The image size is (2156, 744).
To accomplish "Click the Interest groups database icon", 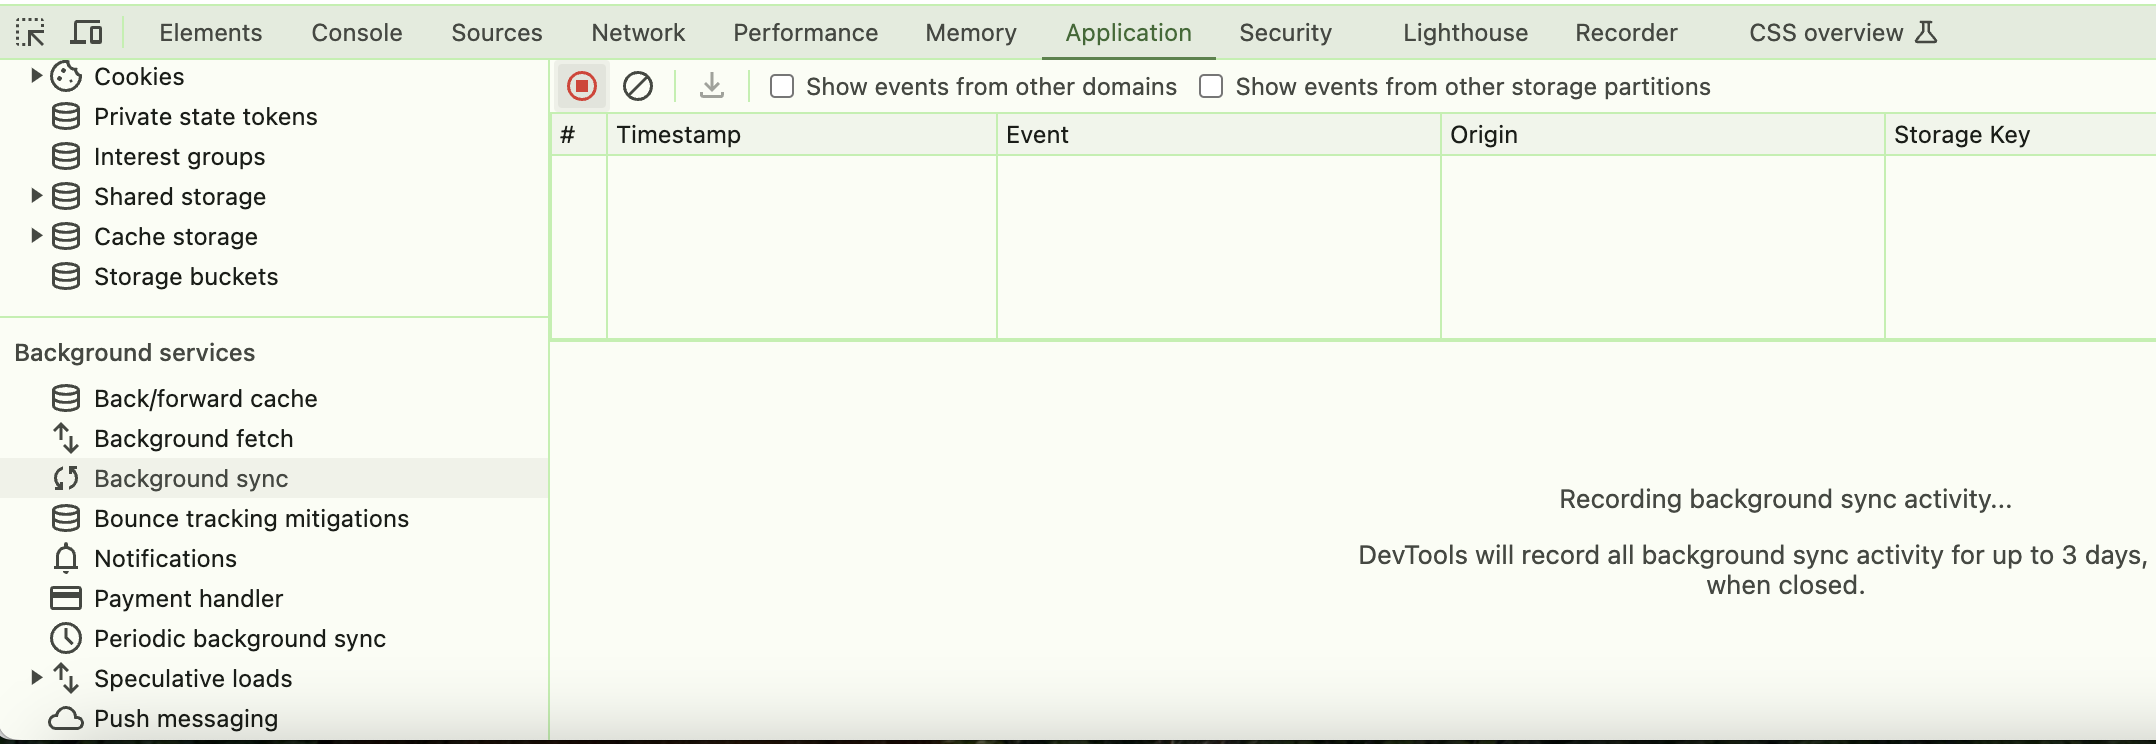I will tap(66, 156).
